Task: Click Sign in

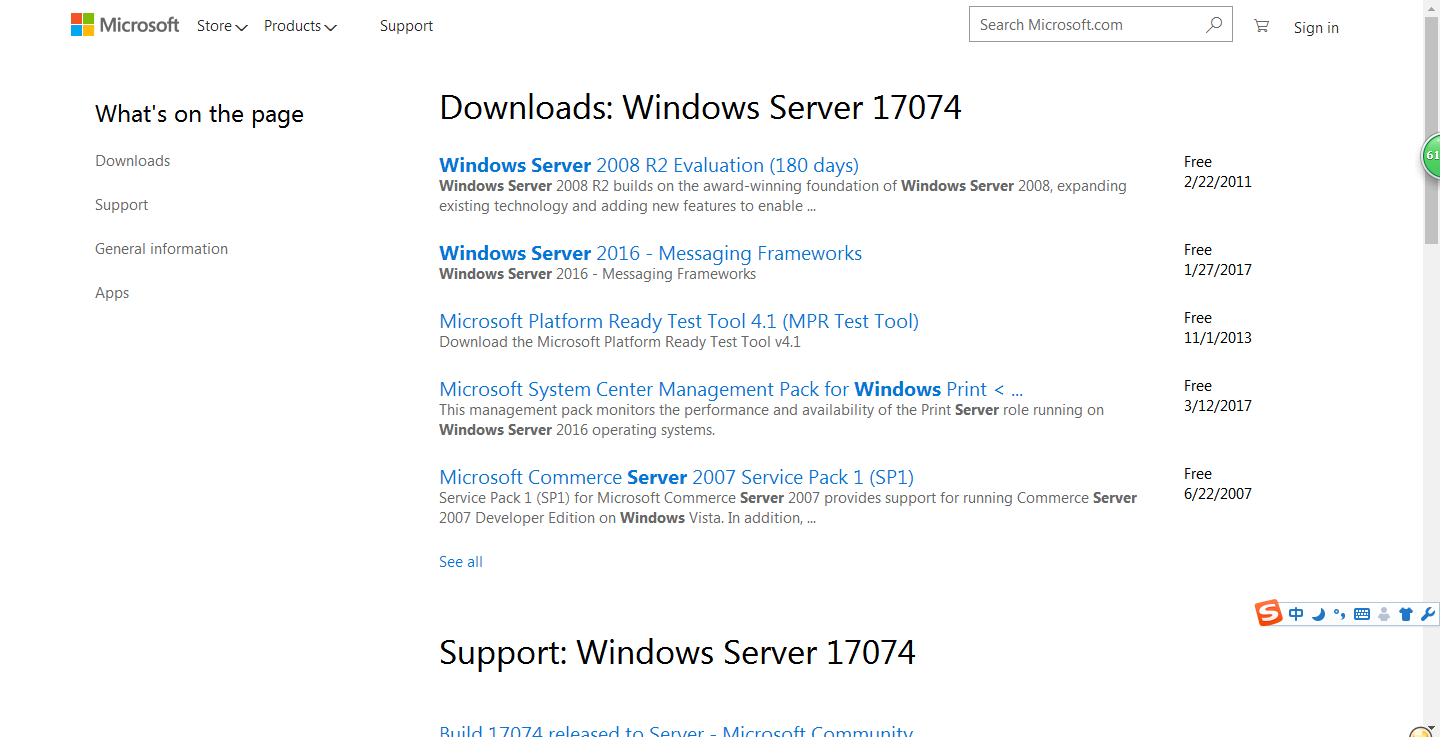Action: 1315,28
